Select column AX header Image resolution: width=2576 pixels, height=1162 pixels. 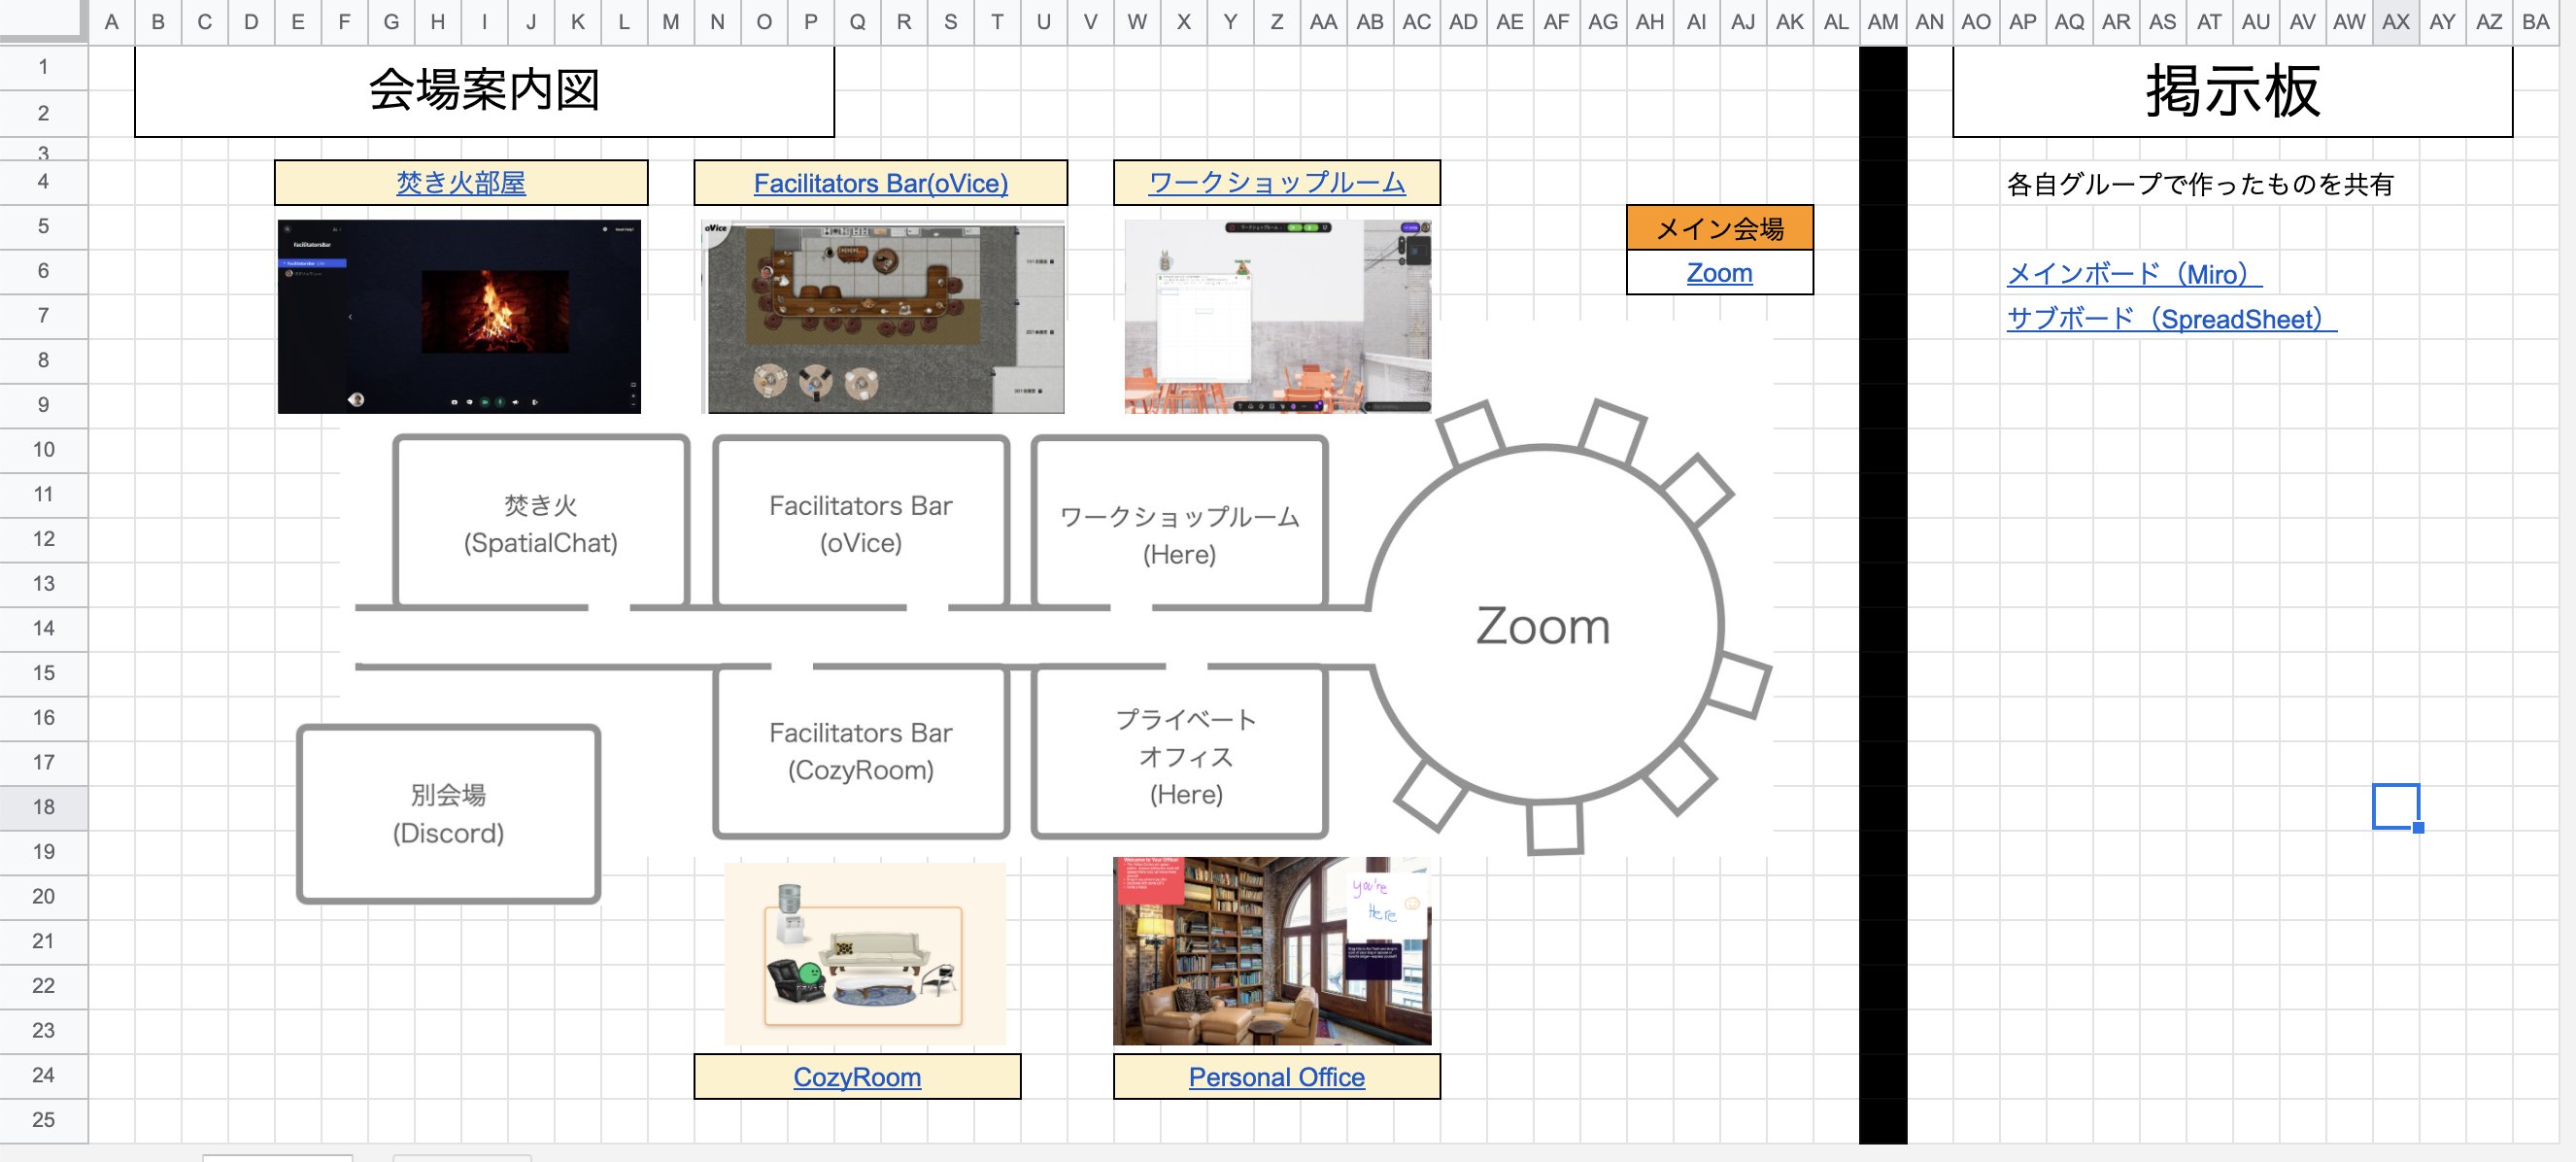tap(2396, 22)
